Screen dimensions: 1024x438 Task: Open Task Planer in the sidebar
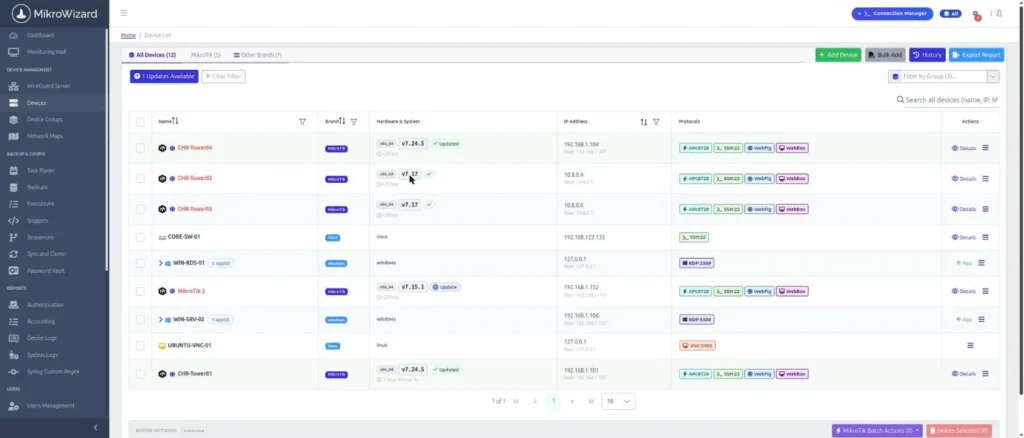pyautogui.click(x=40, y=170)
